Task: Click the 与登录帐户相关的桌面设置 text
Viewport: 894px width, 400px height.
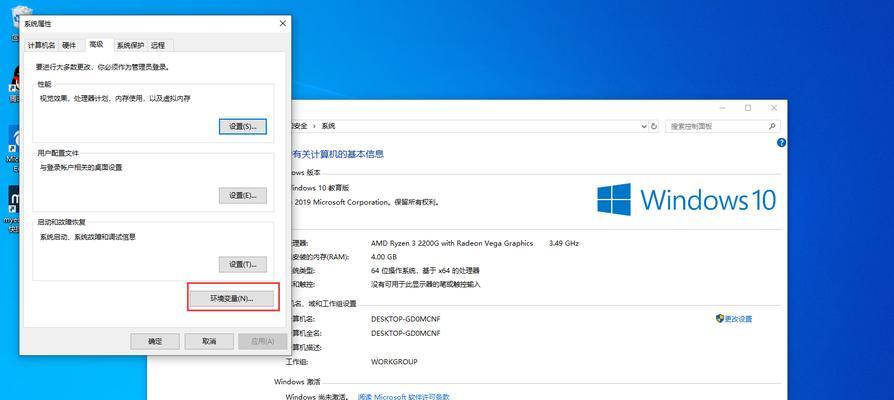Action: (80, 168)
